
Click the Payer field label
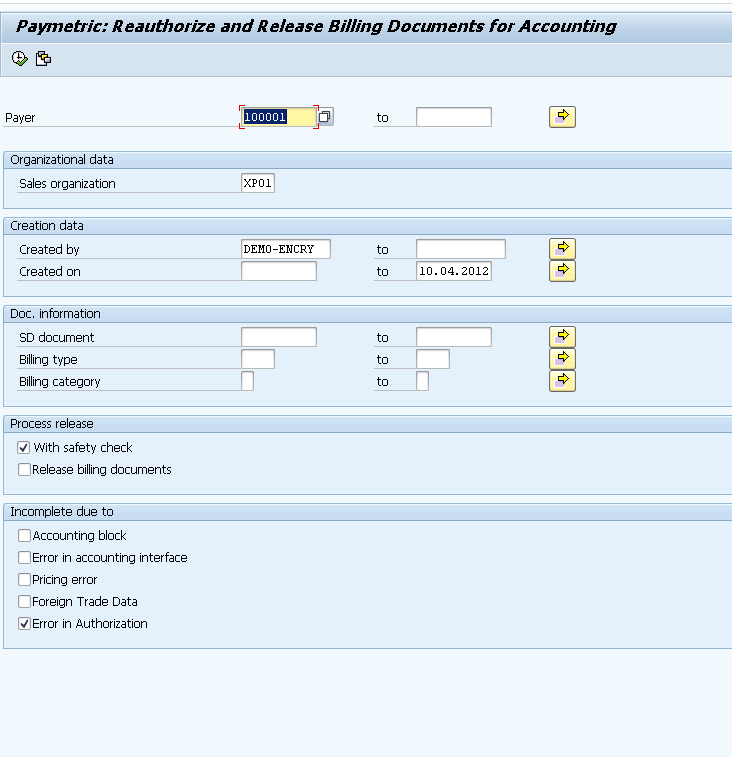point(20,118)
